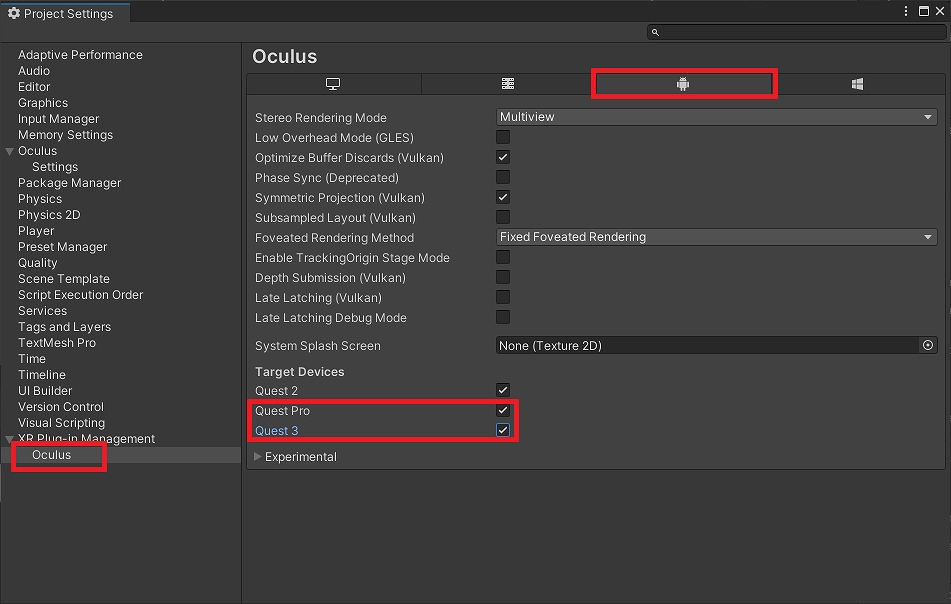The width and height of the screenshot is (951, 604).
Task: Expand the Experimental section
Action: tap(258, 457)
